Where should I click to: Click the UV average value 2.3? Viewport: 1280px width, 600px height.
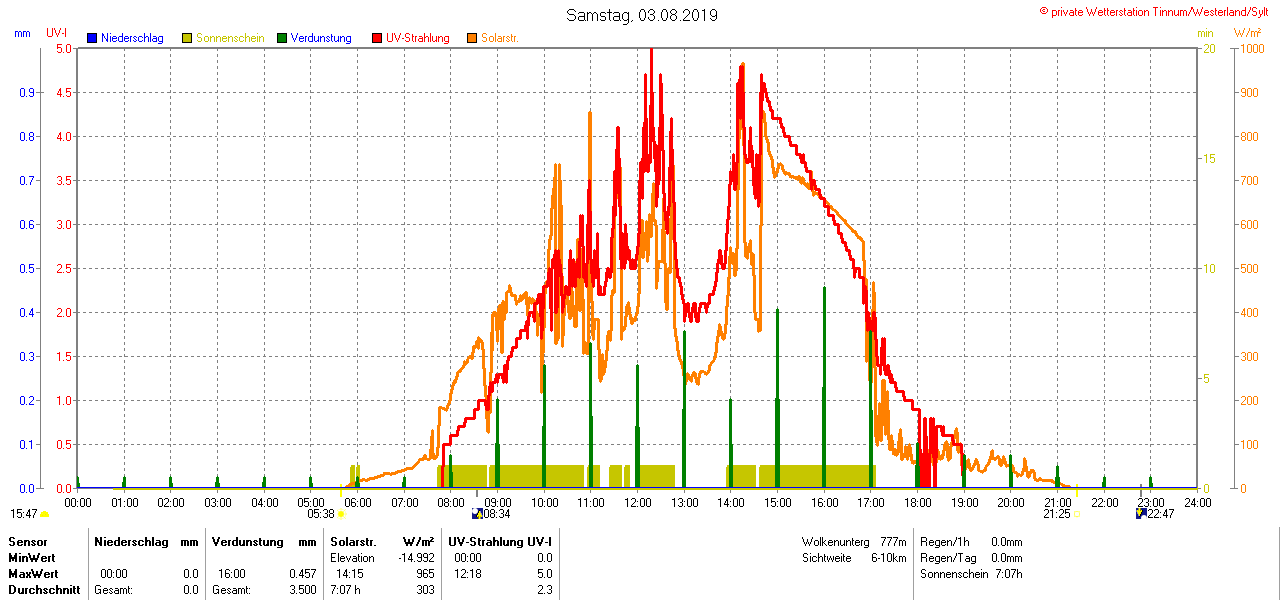pos(544,590)
